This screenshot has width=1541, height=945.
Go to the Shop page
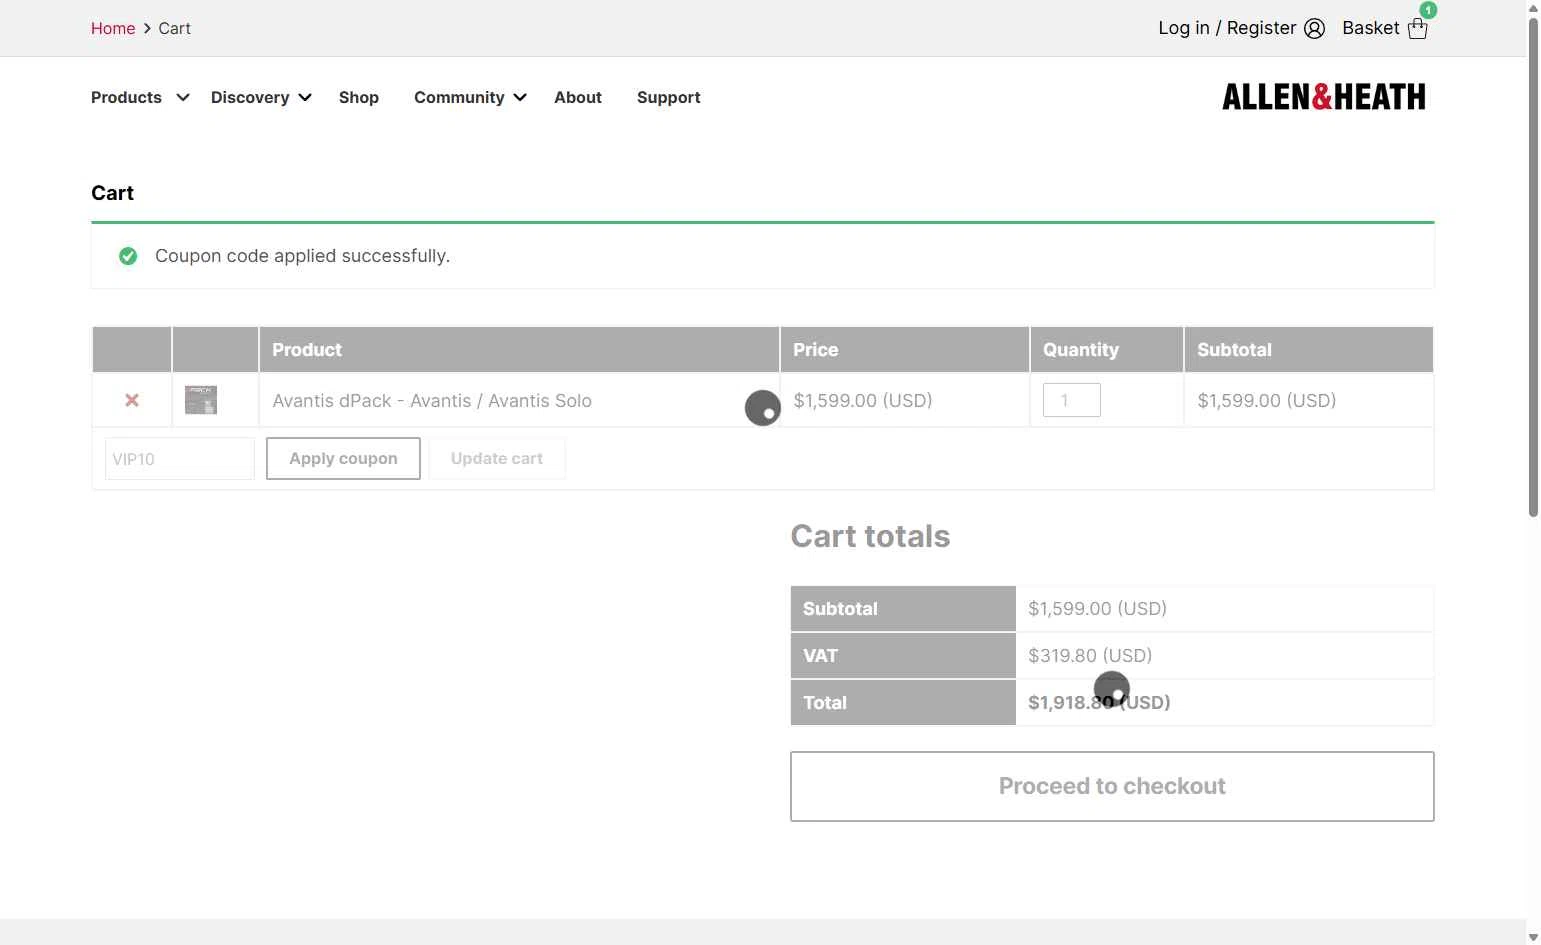tap(359, 97)
